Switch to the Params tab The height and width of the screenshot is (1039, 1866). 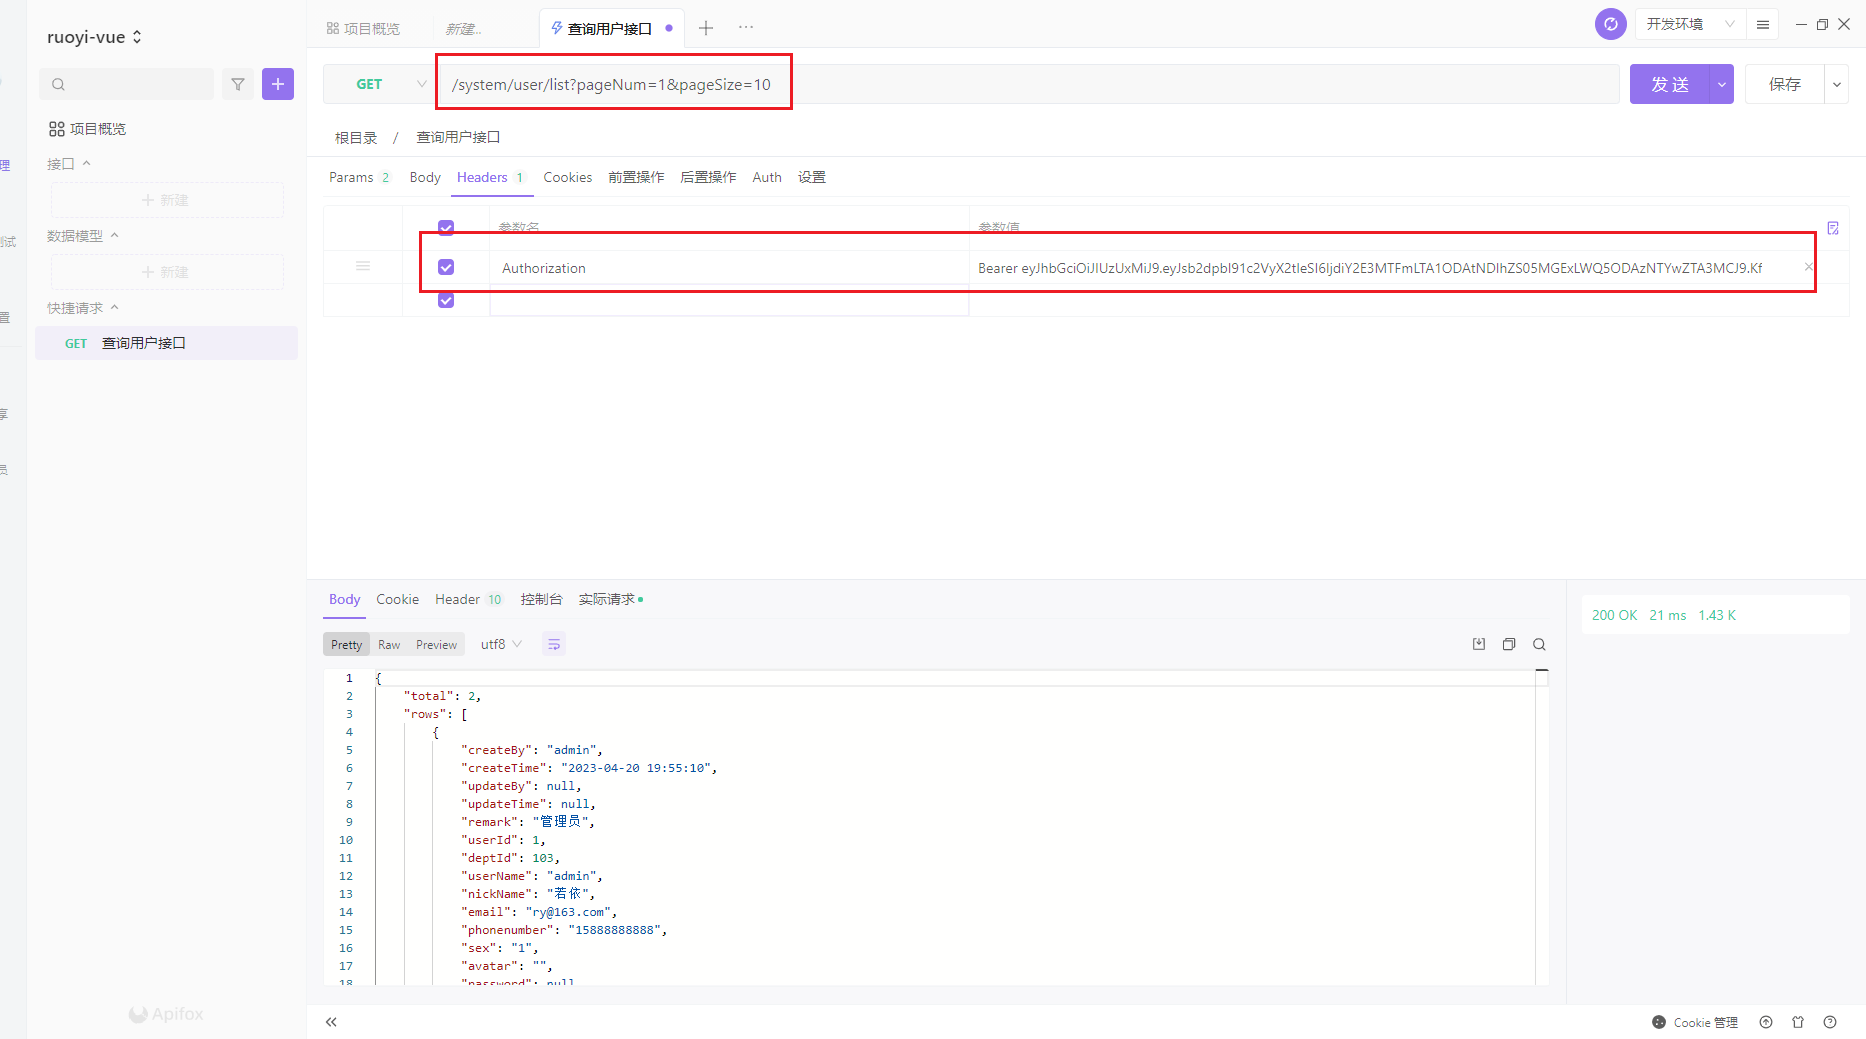[x=359, y=177]
